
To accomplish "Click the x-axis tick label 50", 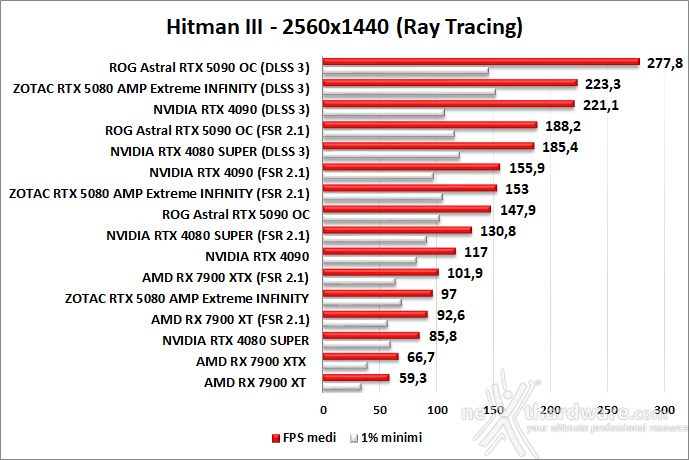I will pos(380,410).
